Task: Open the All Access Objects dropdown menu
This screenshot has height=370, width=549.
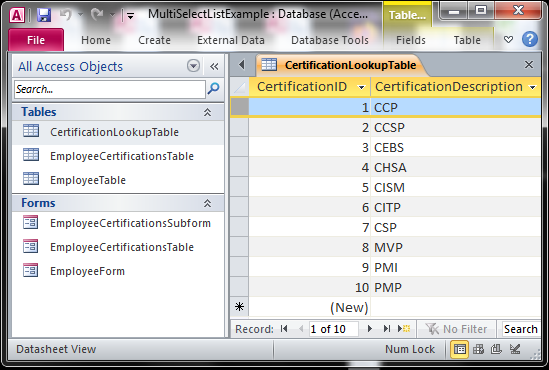Action: (x=193, y=66)
